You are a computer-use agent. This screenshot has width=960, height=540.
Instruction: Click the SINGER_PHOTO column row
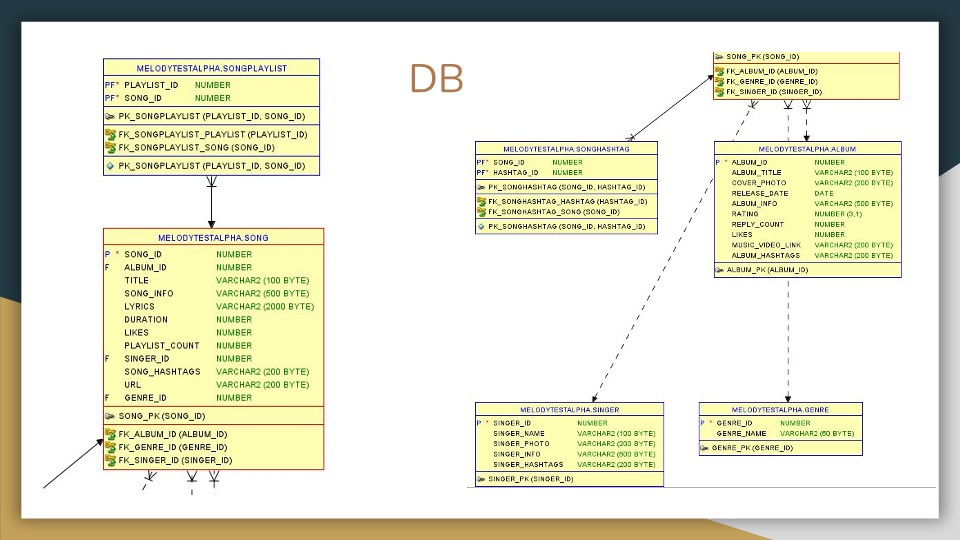pos(521,444)
